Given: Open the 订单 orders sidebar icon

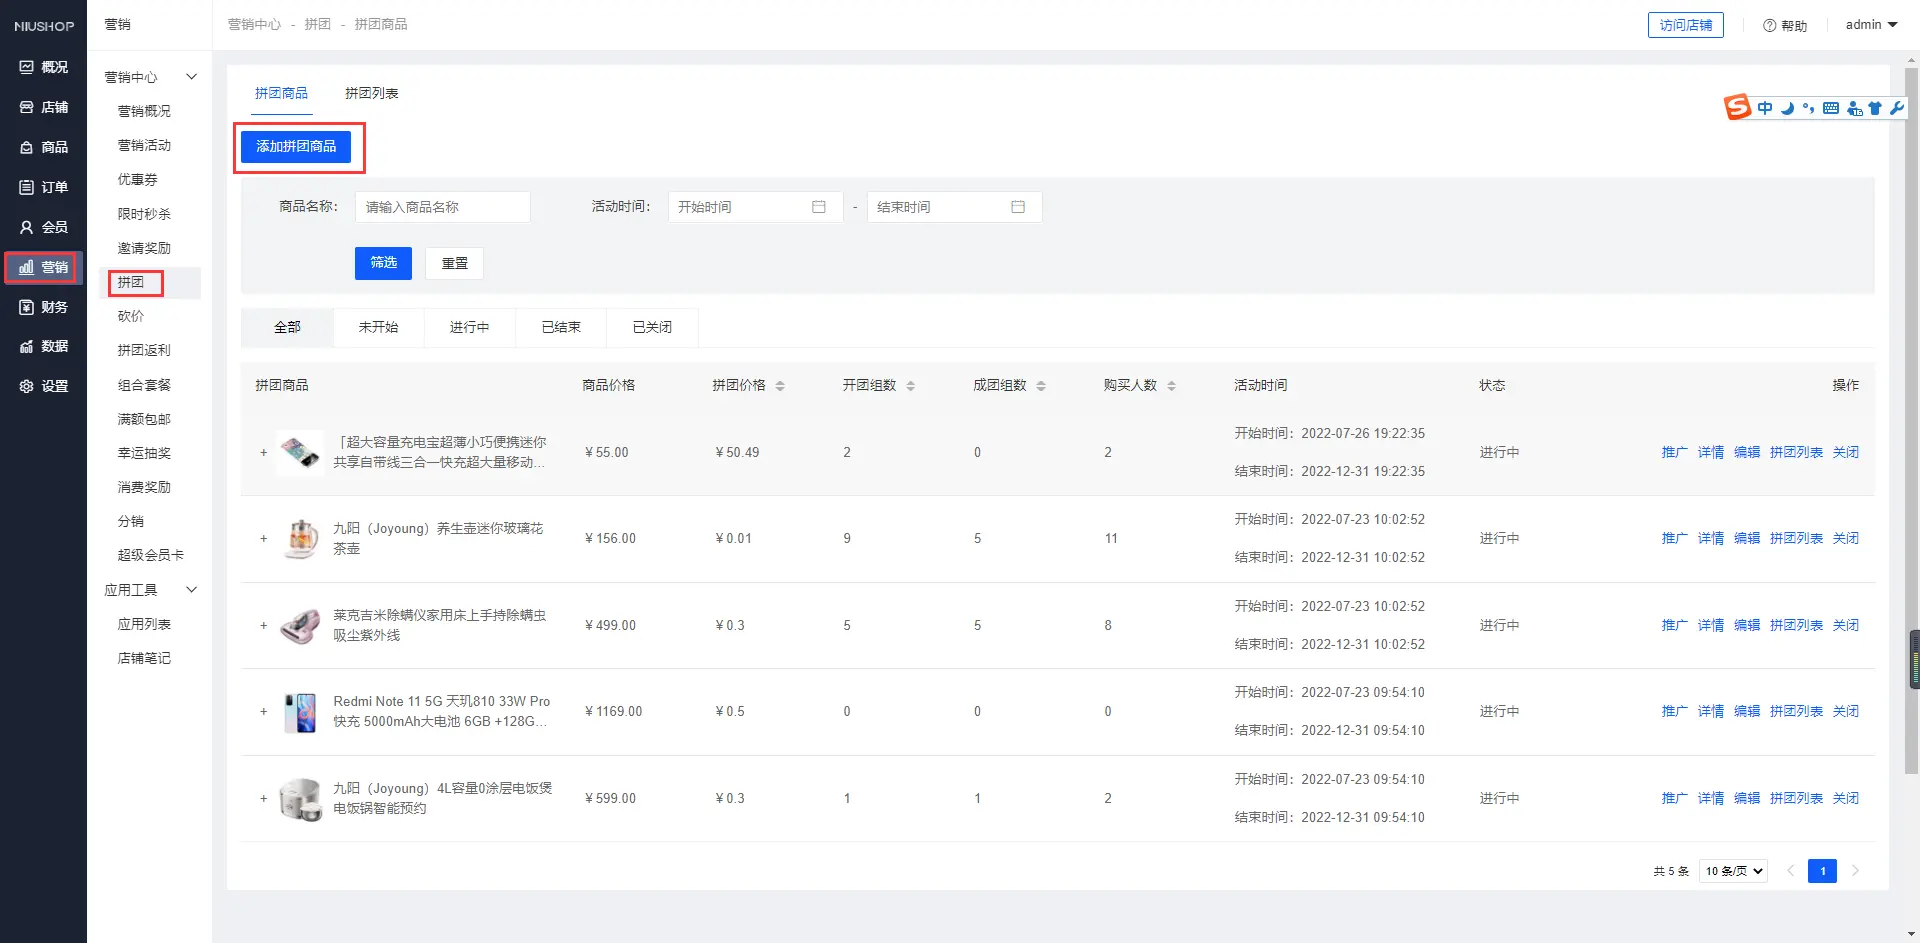Looking at the screenshot, I should [27, 187].
